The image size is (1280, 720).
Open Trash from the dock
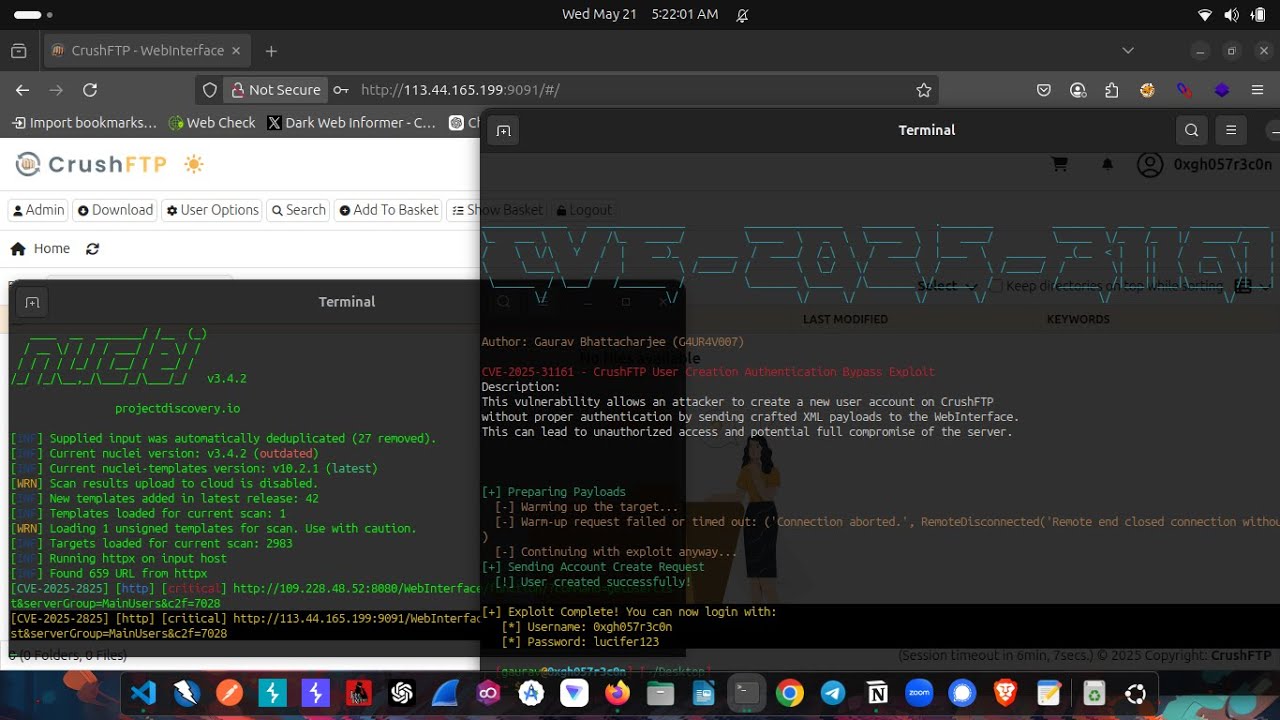coord(1093,693)
